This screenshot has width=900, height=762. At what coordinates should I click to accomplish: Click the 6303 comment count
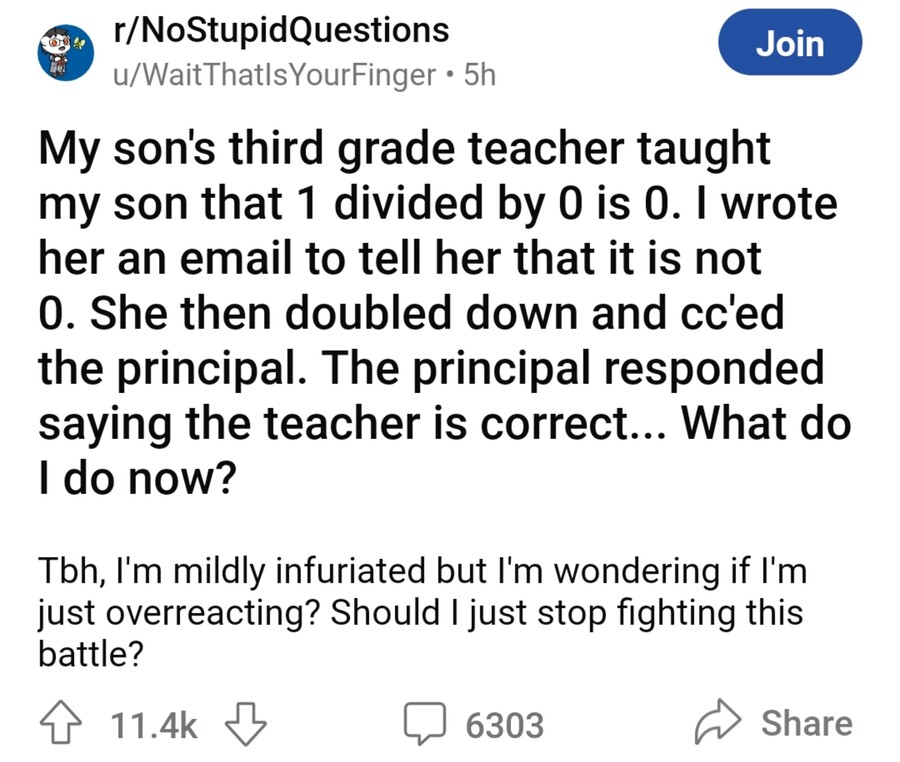tap(504, 724)
